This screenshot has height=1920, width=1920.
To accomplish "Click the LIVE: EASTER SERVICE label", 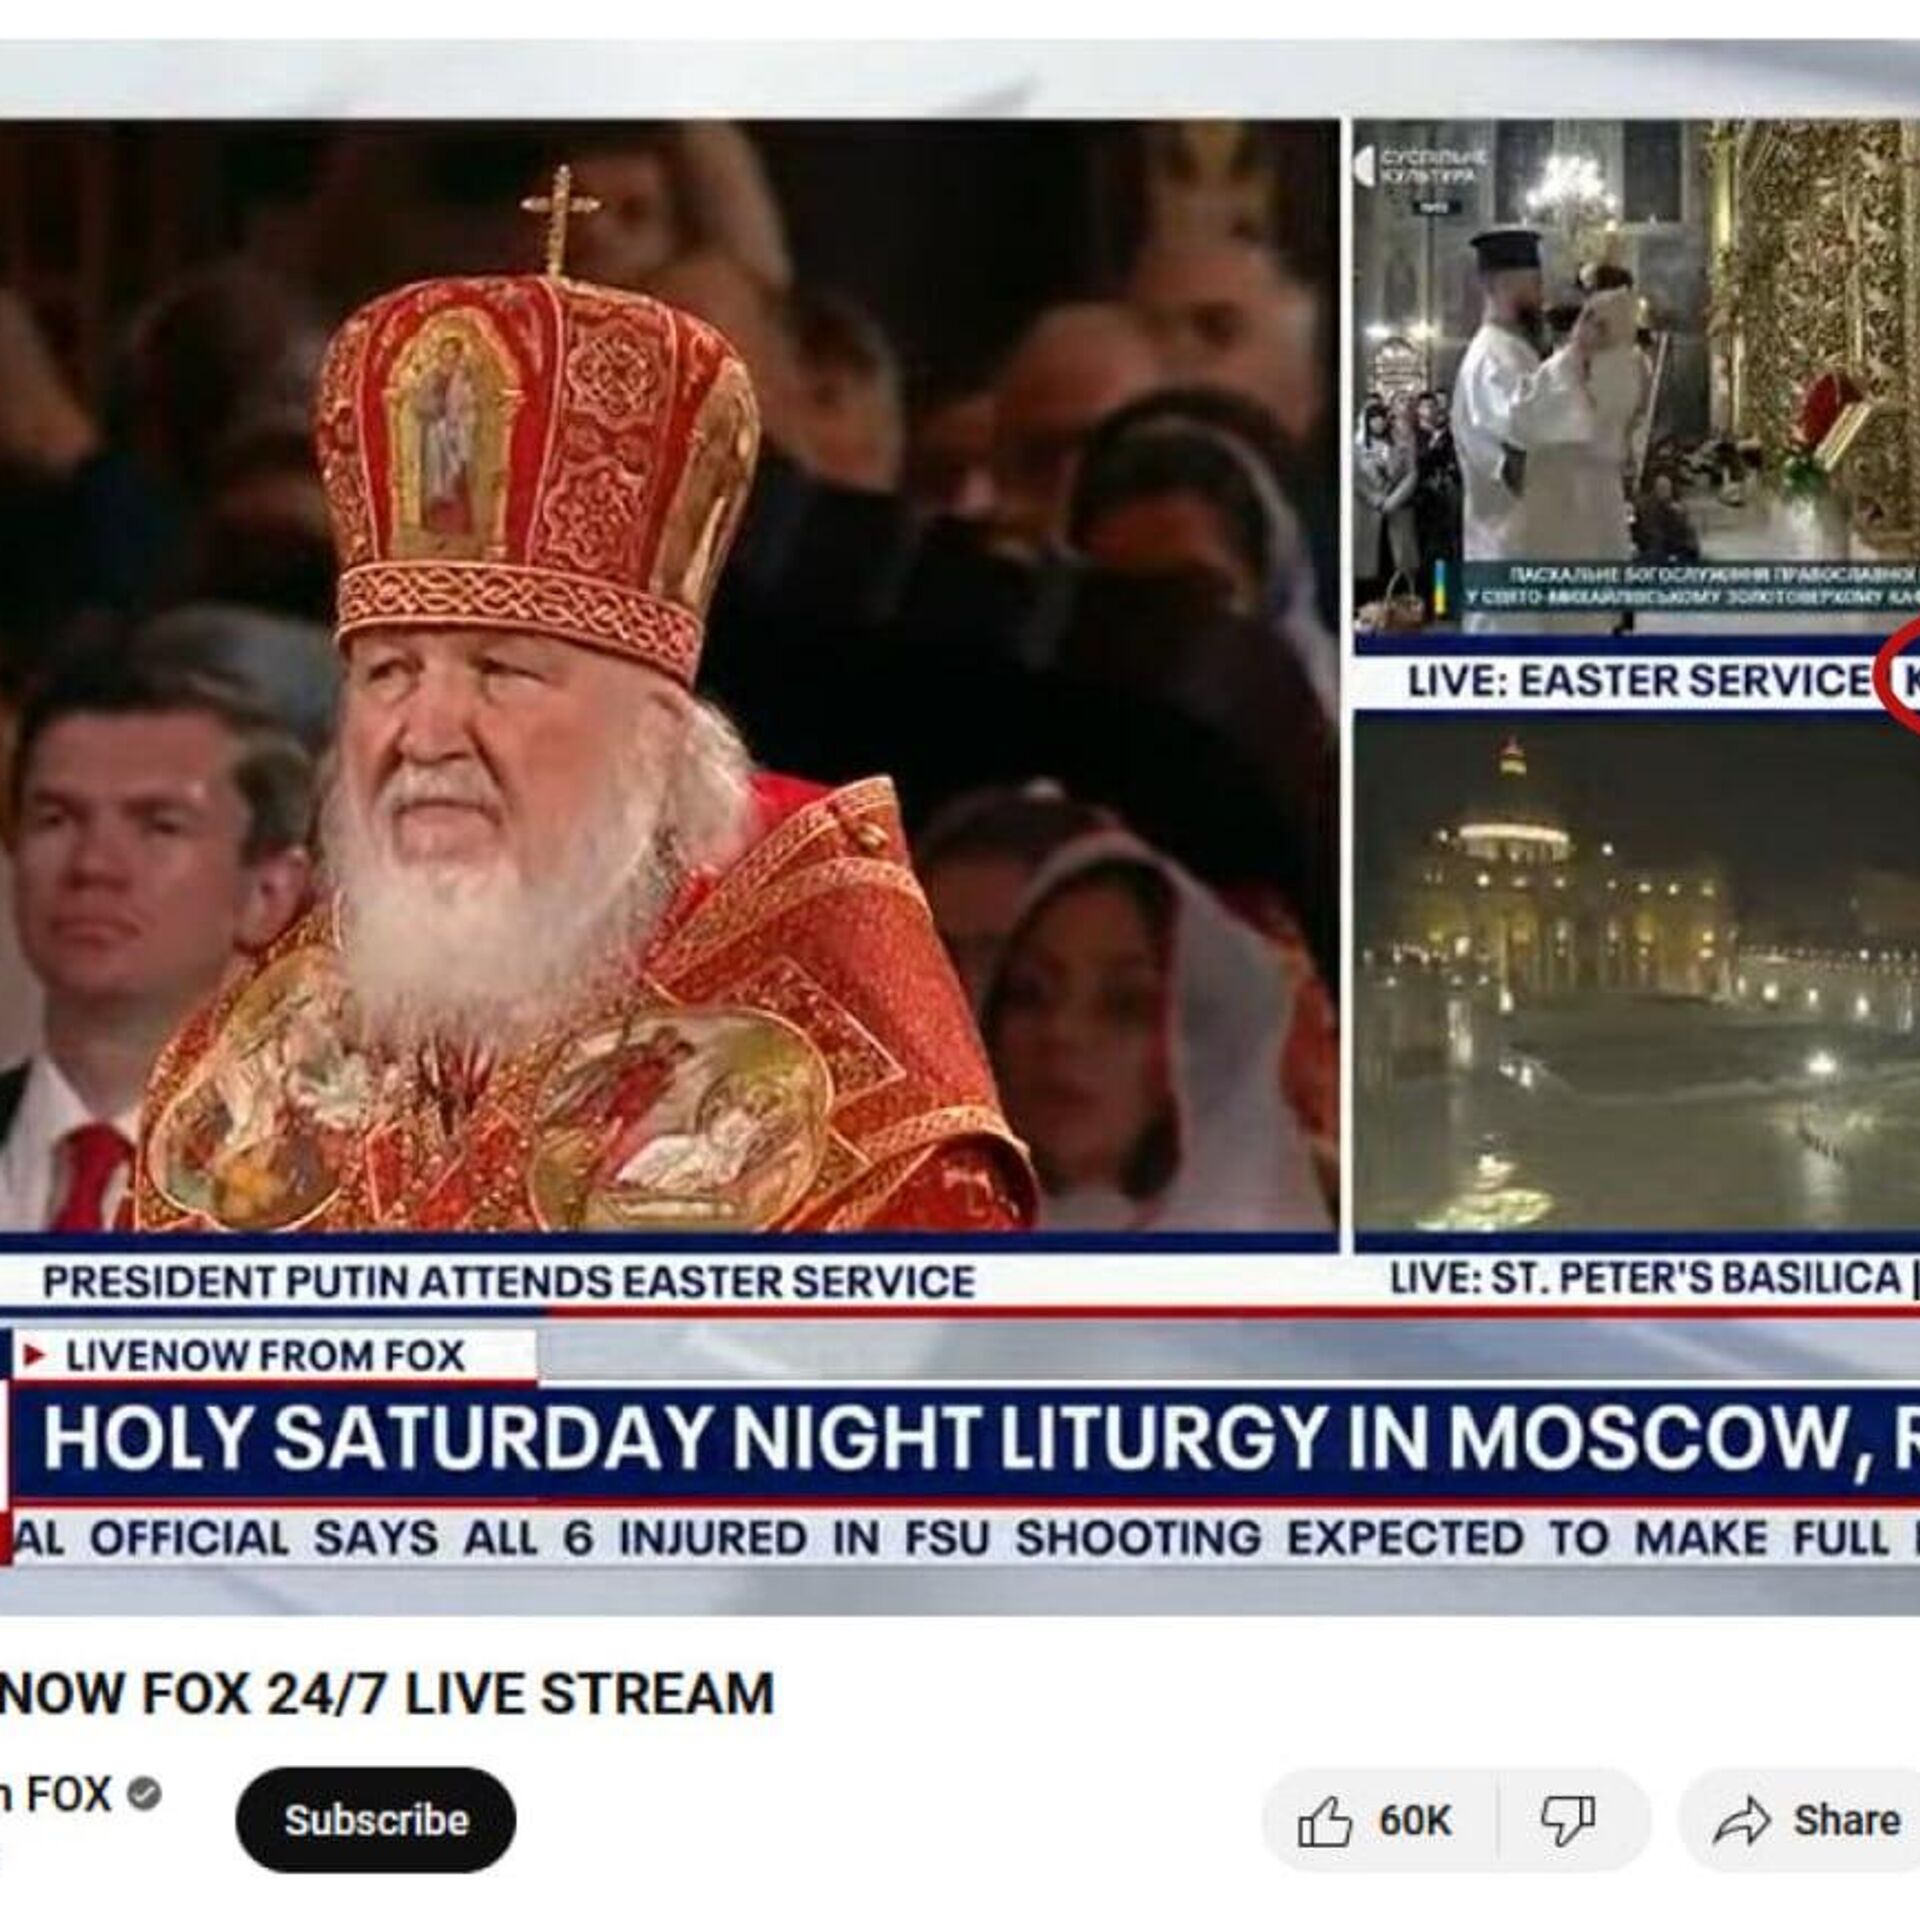I will (1639, 681).
